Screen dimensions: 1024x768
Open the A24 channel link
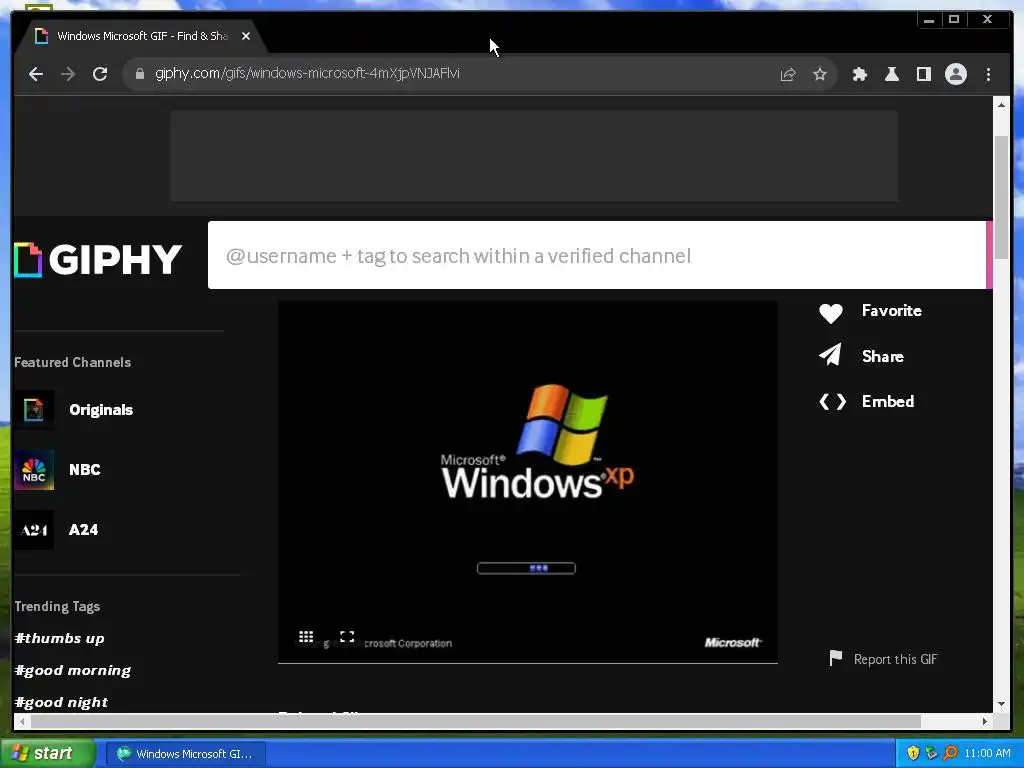[84, 530]
